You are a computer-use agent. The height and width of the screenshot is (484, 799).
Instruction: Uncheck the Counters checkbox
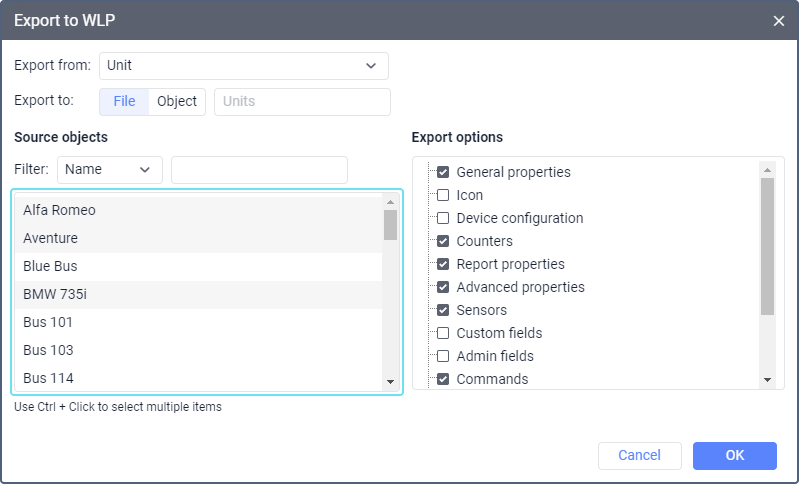click(x=443, y=241)
